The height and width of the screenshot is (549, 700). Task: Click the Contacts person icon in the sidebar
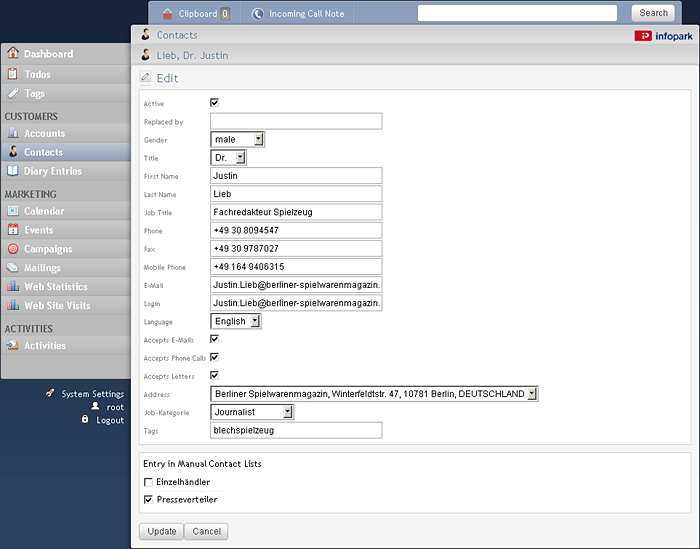[13, 152]
